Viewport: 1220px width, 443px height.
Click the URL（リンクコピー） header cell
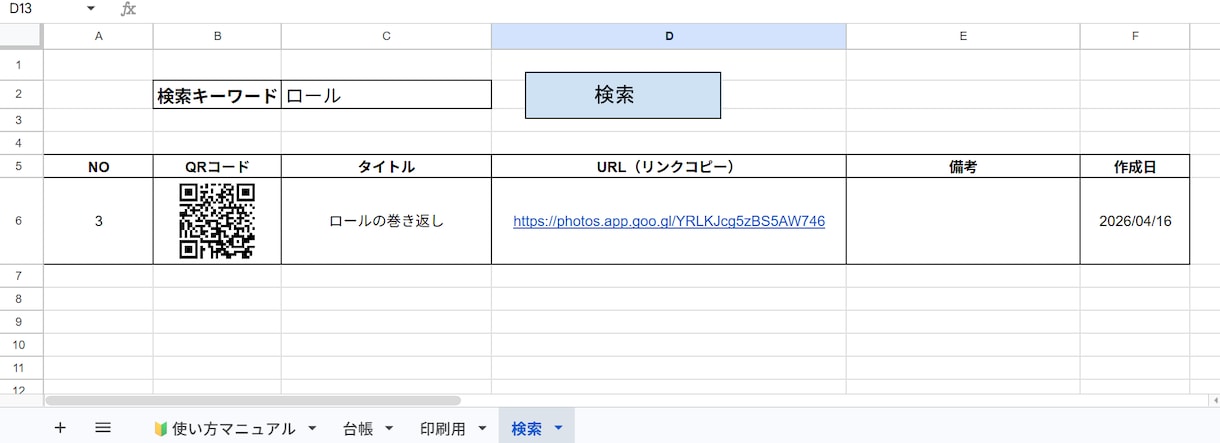pos(669,167)
